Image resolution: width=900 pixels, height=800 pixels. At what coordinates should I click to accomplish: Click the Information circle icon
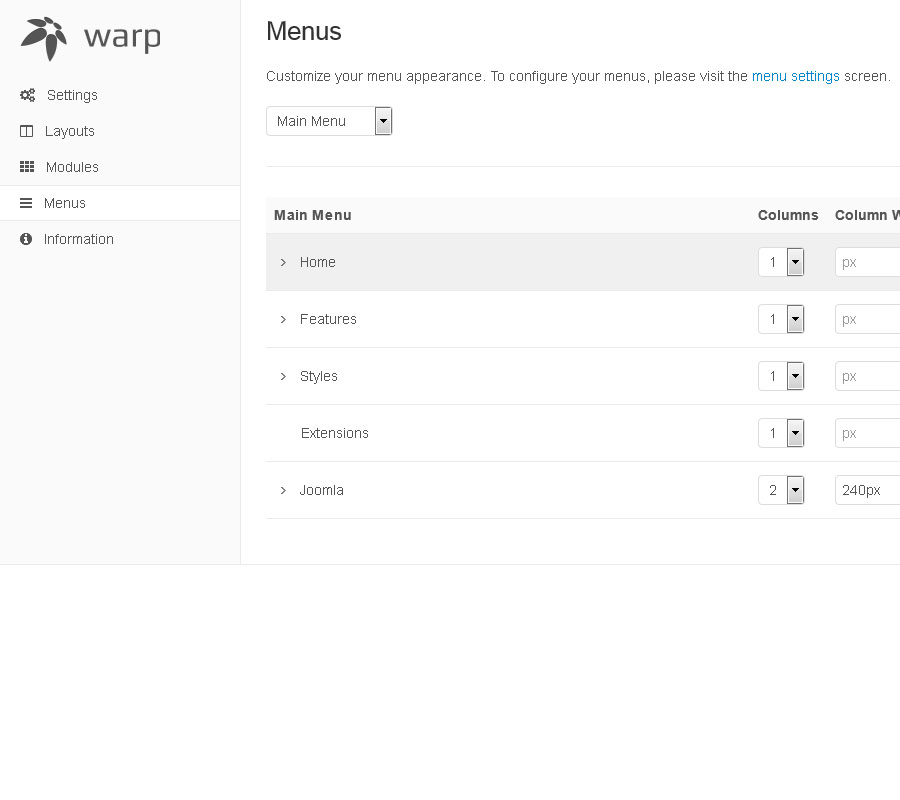coord(26,239)
